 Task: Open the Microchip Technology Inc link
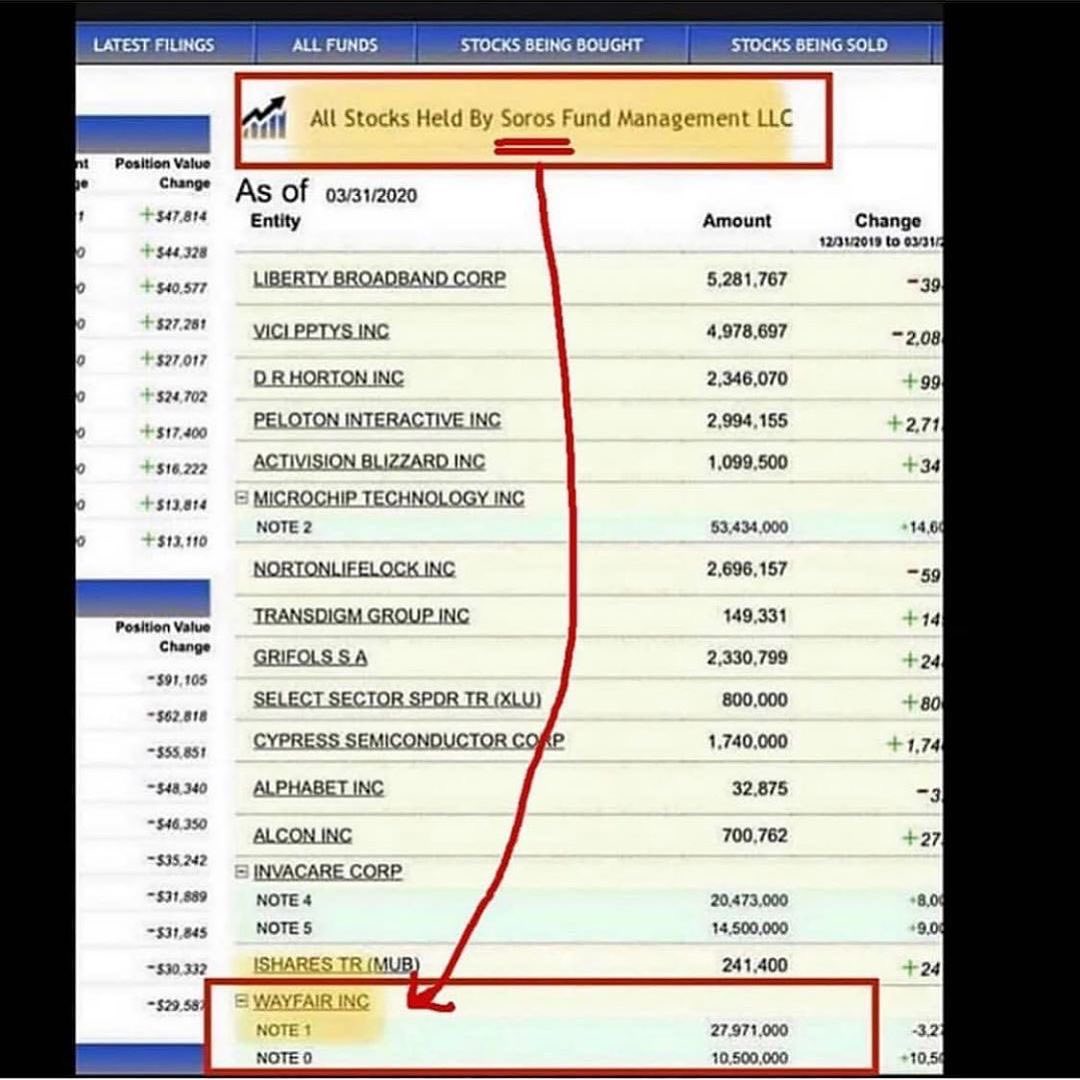click(388, 498)
